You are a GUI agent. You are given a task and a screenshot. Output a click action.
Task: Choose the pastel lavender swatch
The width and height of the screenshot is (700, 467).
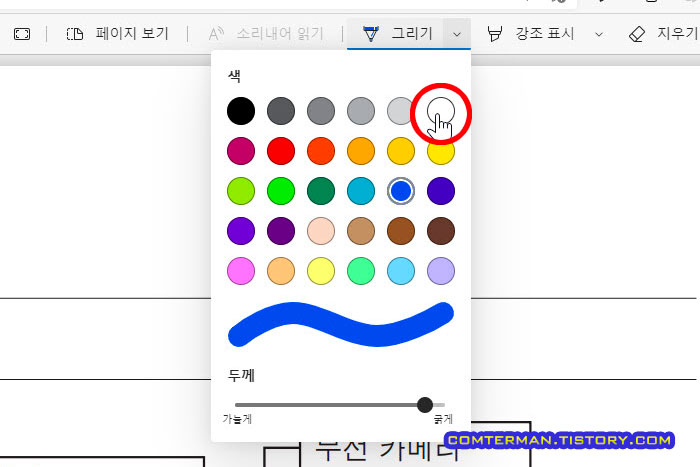(x=441, y=271)
